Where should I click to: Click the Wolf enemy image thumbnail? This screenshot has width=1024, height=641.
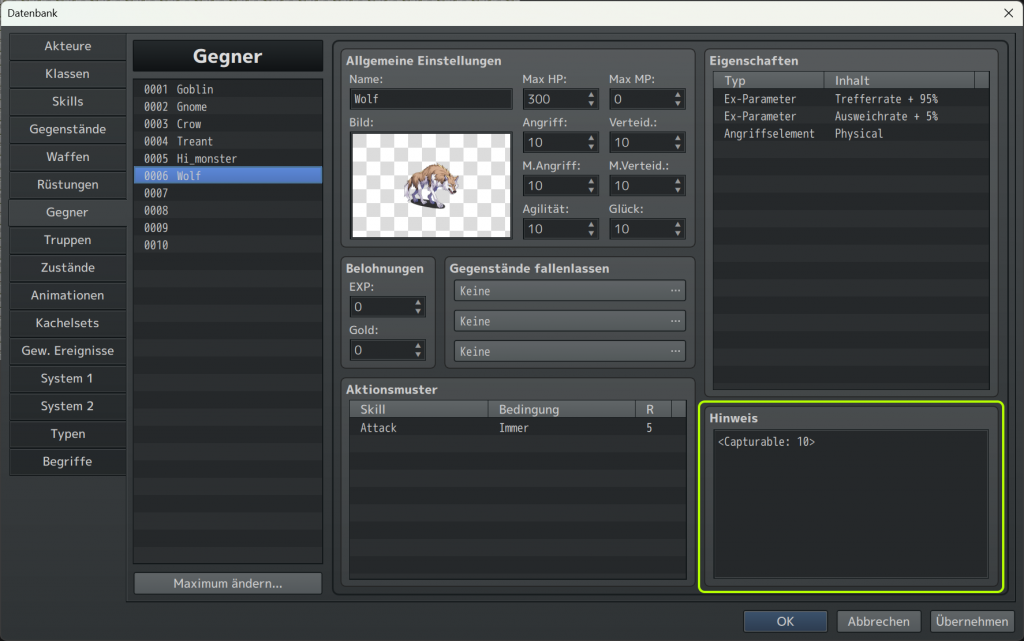tap(431, 185)
